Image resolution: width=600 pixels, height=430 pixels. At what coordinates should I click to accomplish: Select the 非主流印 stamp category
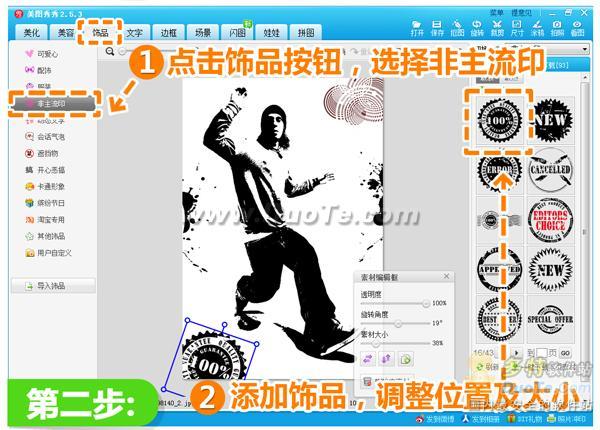tap(53, 104)
